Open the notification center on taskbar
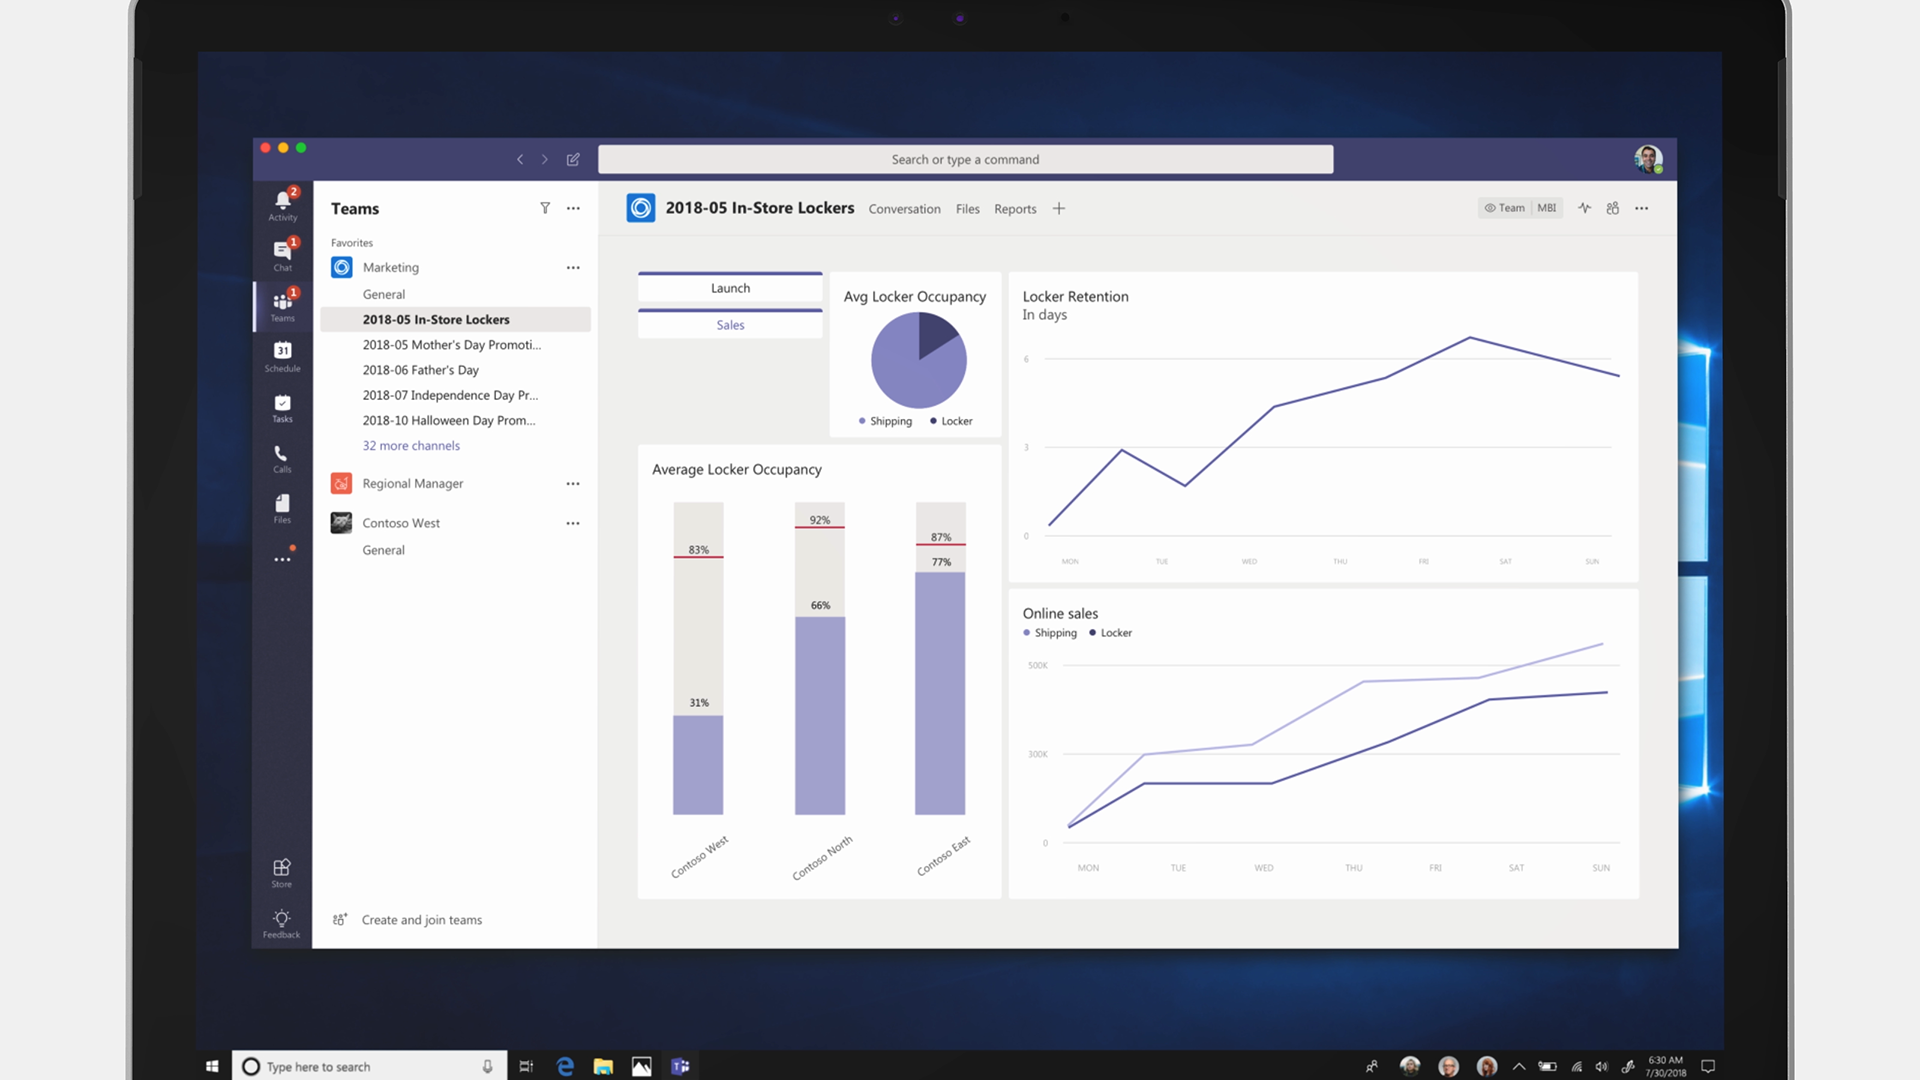This screenshot has width=1920, height=1080. click(1708, 1066)
